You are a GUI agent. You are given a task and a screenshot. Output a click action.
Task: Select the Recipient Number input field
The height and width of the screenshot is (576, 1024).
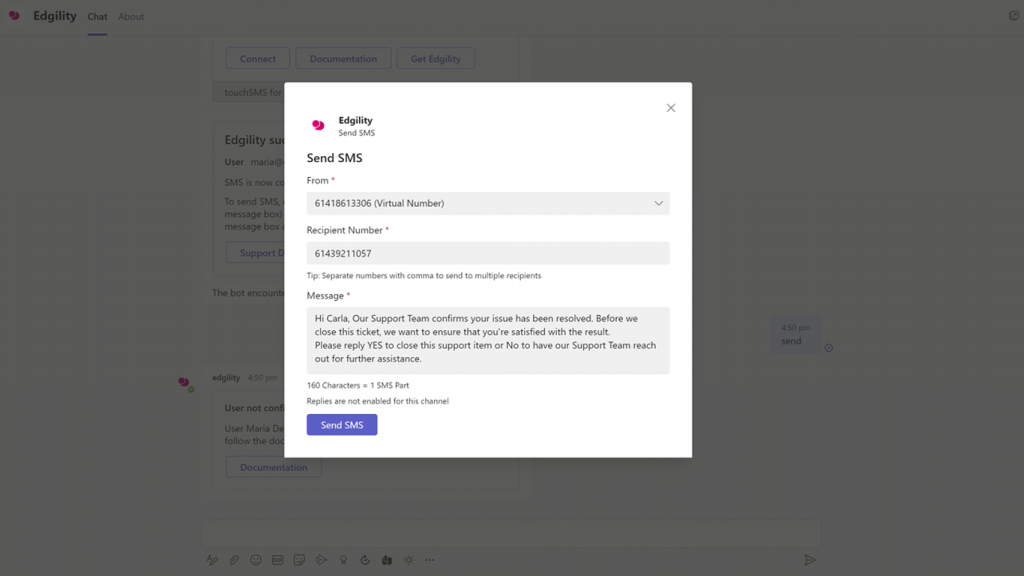point(487,253)
